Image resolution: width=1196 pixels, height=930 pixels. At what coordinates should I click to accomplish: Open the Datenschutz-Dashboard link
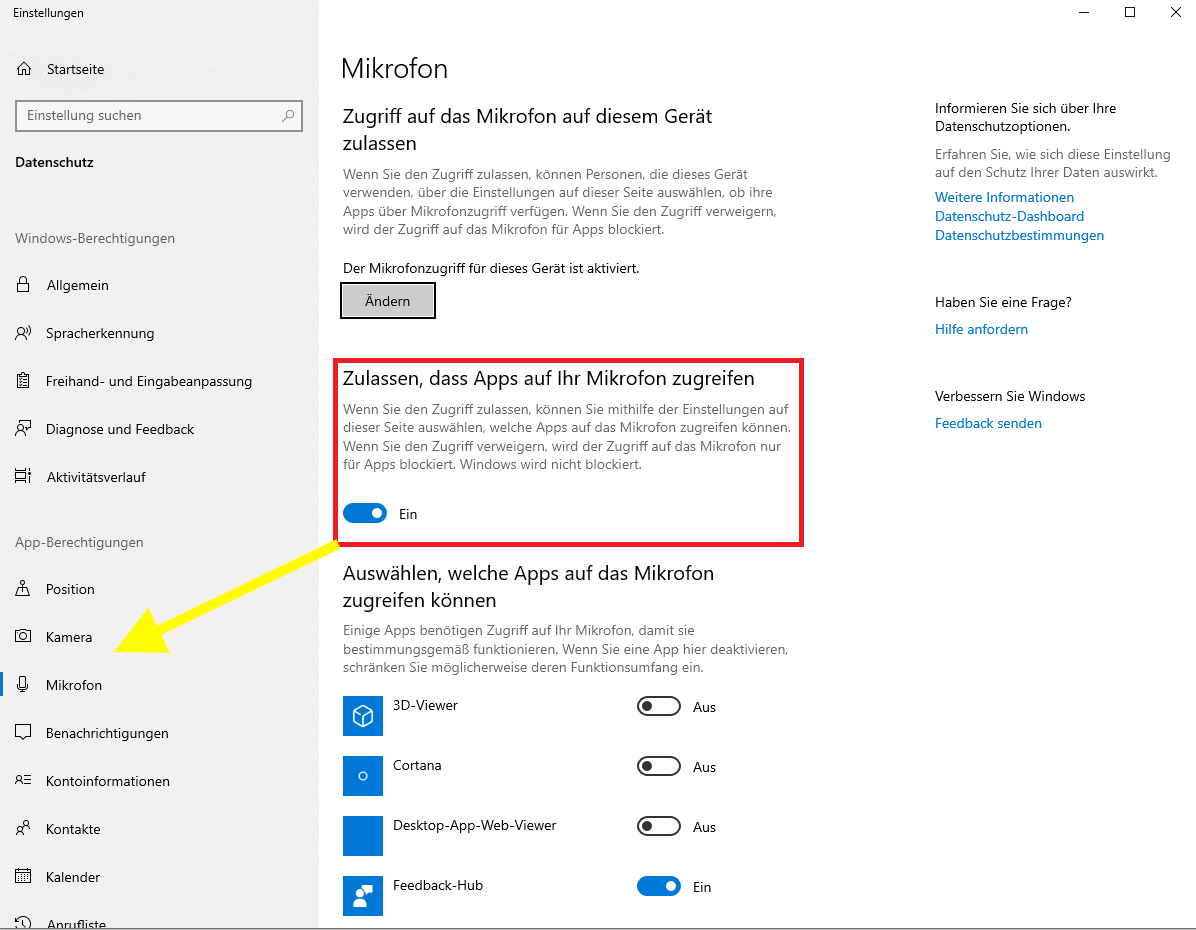pyautogui.click(x=1009, y=216)
